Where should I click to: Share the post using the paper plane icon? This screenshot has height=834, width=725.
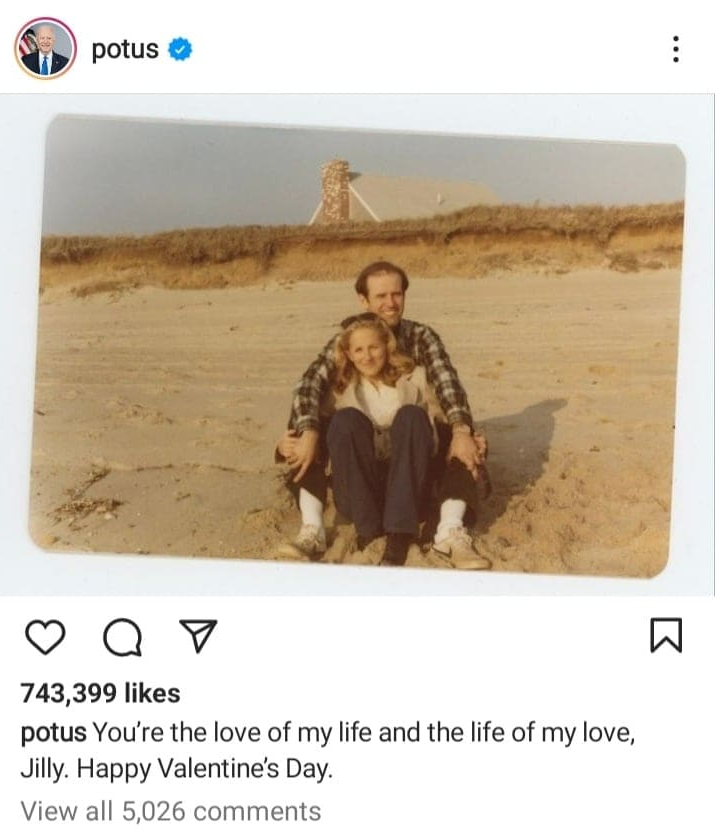197,635
